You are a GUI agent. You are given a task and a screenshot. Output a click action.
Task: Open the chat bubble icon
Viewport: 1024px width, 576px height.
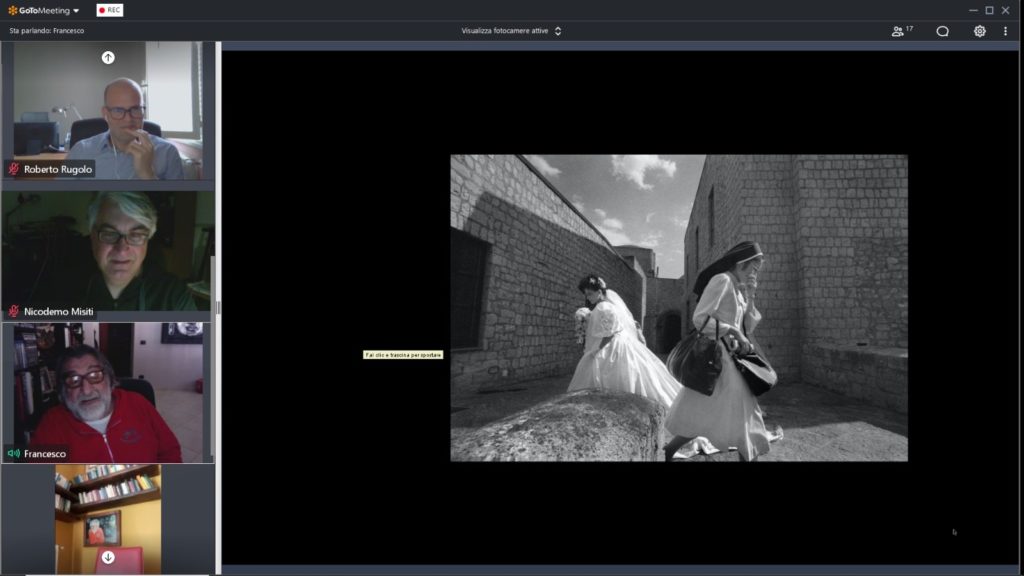942,31
